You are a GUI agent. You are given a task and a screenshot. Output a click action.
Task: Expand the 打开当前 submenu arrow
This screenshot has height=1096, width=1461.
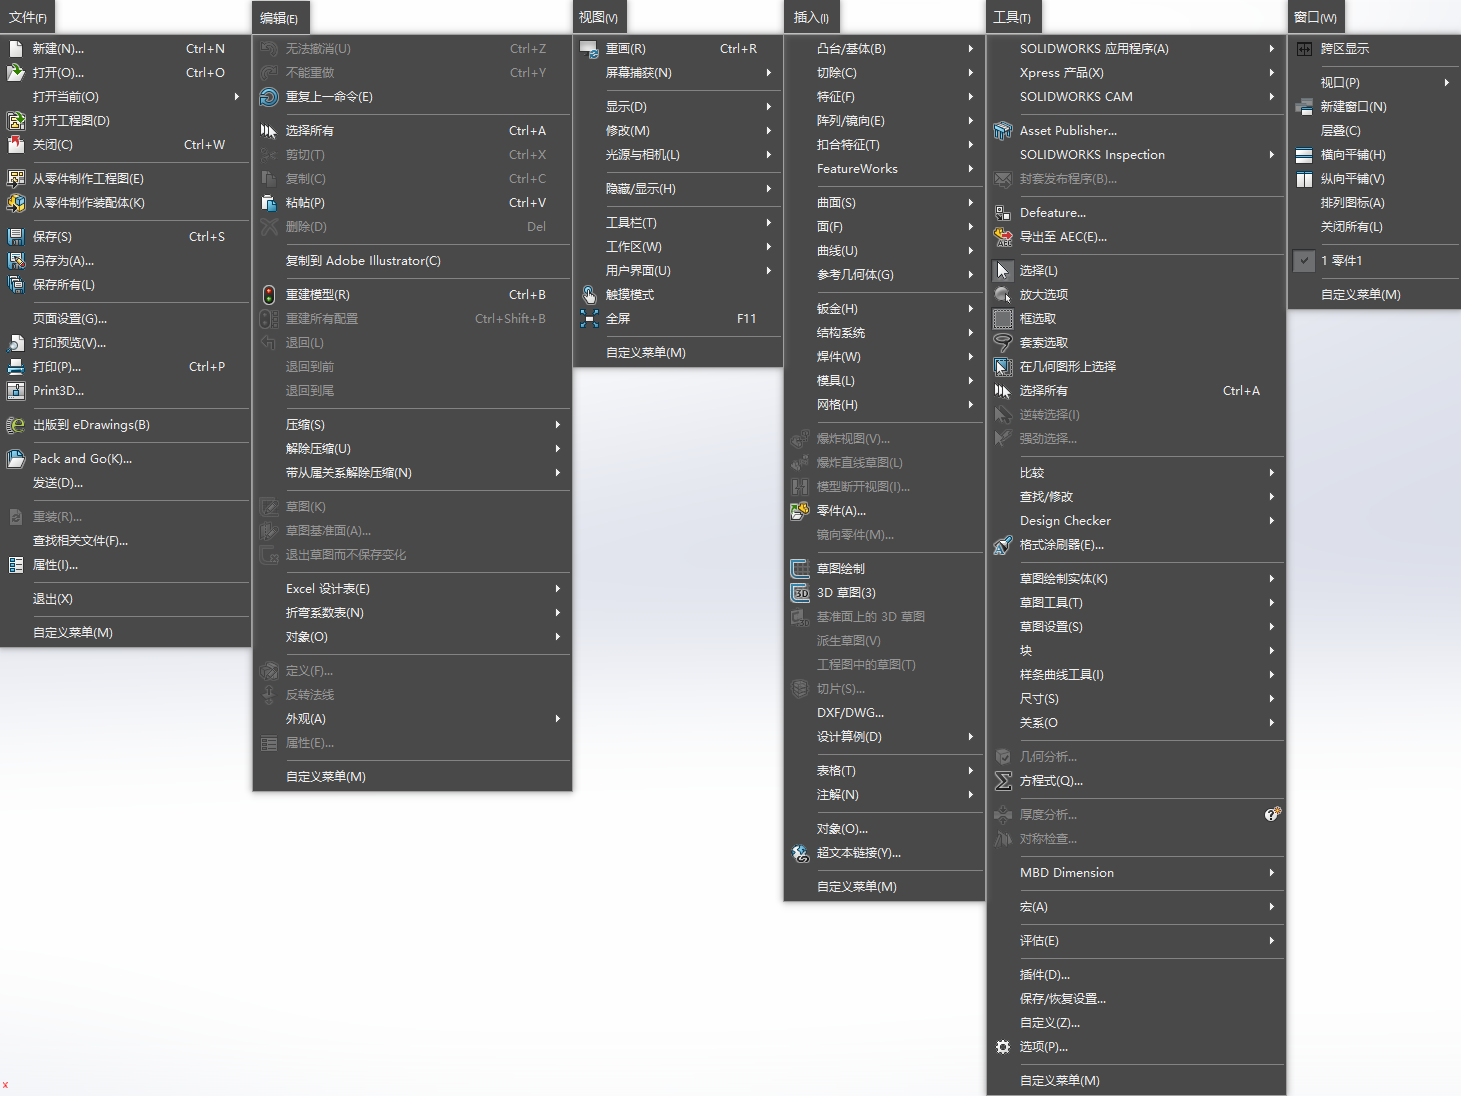point(236,97)
